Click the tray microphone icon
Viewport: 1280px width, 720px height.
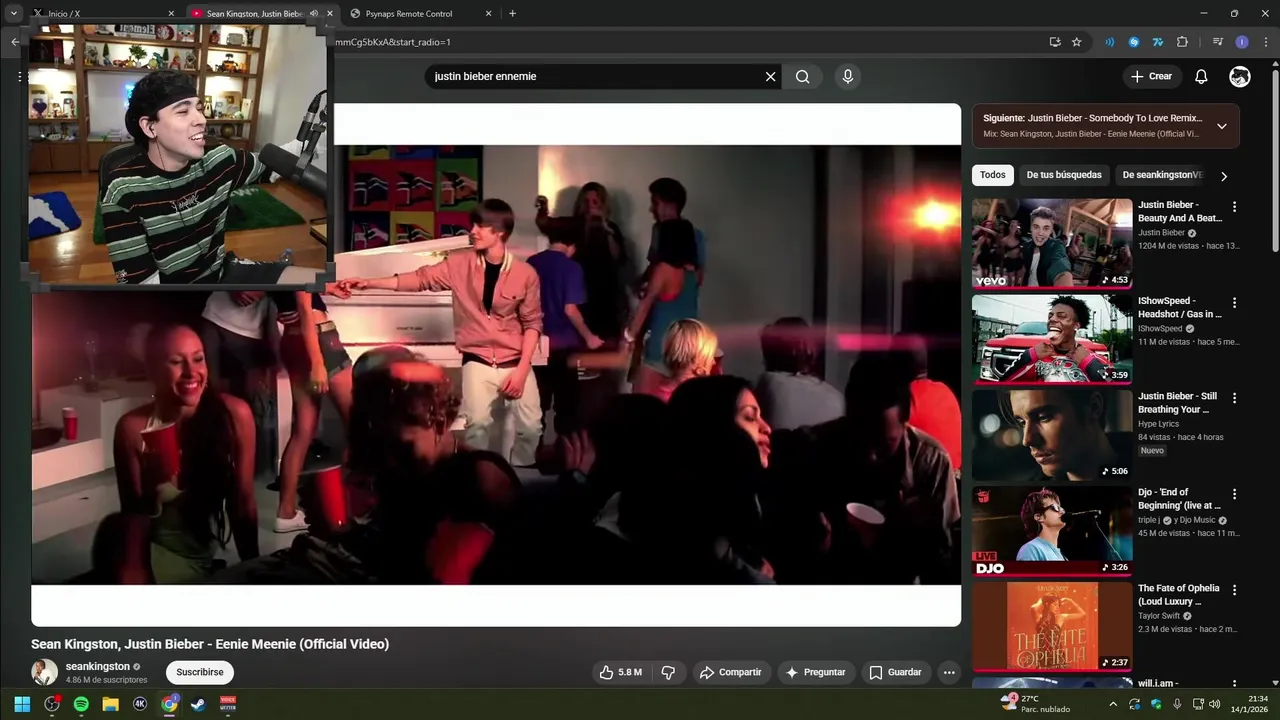click(x=1177, y=704)
